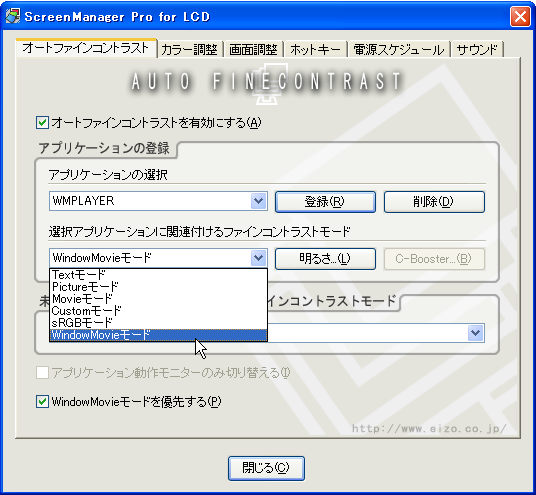
Task: Open the 明るさ...(L) settings
Action: 325,258
